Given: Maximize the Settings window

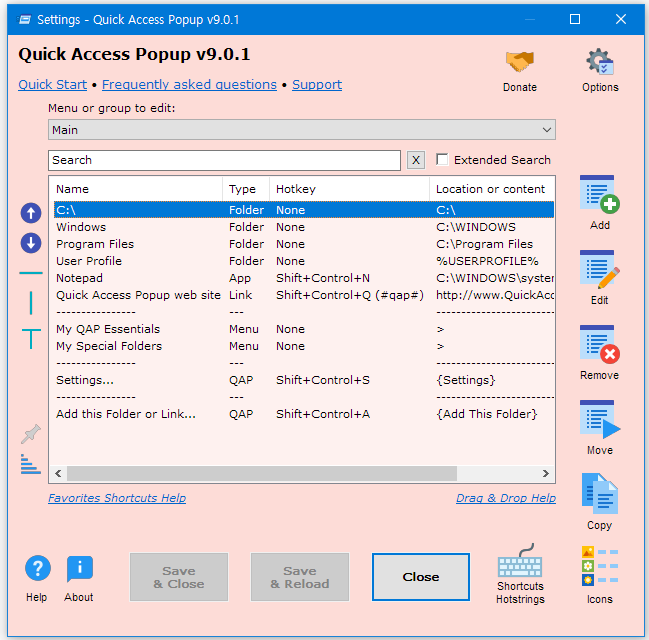Looking at the screenshot, I should (x=575, y=19).
